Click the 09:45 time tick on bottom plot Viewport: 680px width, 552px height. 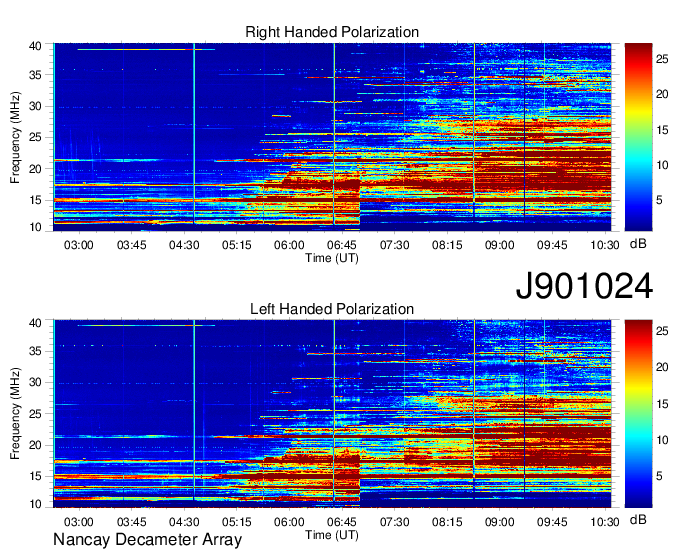coord(552,522)
